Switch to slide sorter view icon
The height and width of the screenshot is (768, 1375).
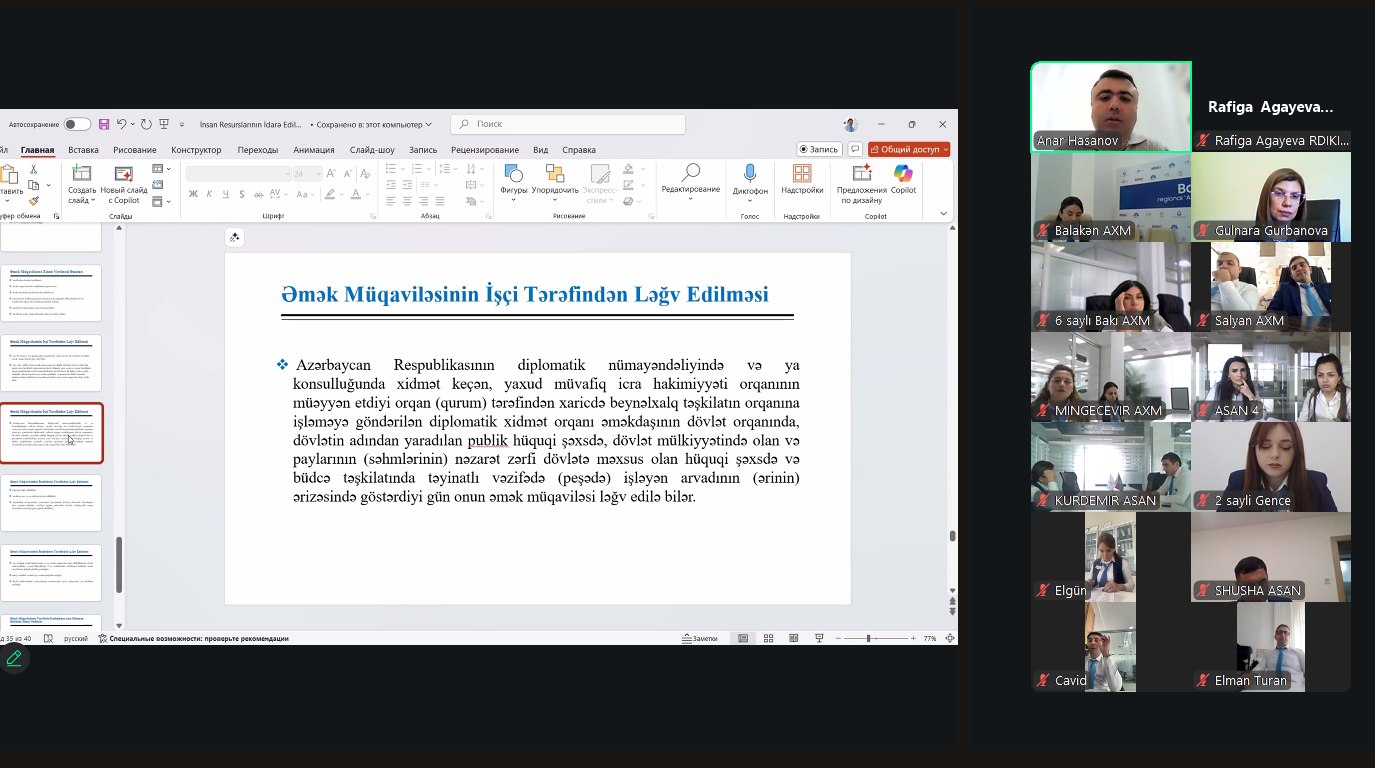tap(768, 638)
